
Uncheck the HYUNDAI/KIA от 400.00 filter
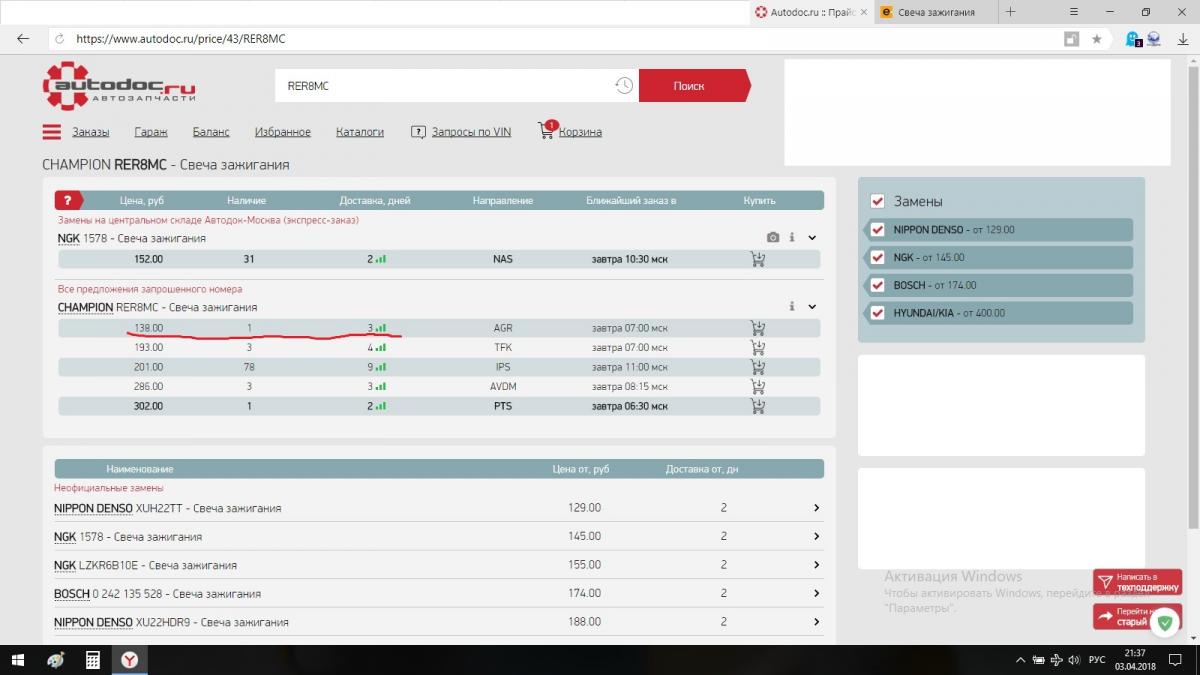[877, 313]
